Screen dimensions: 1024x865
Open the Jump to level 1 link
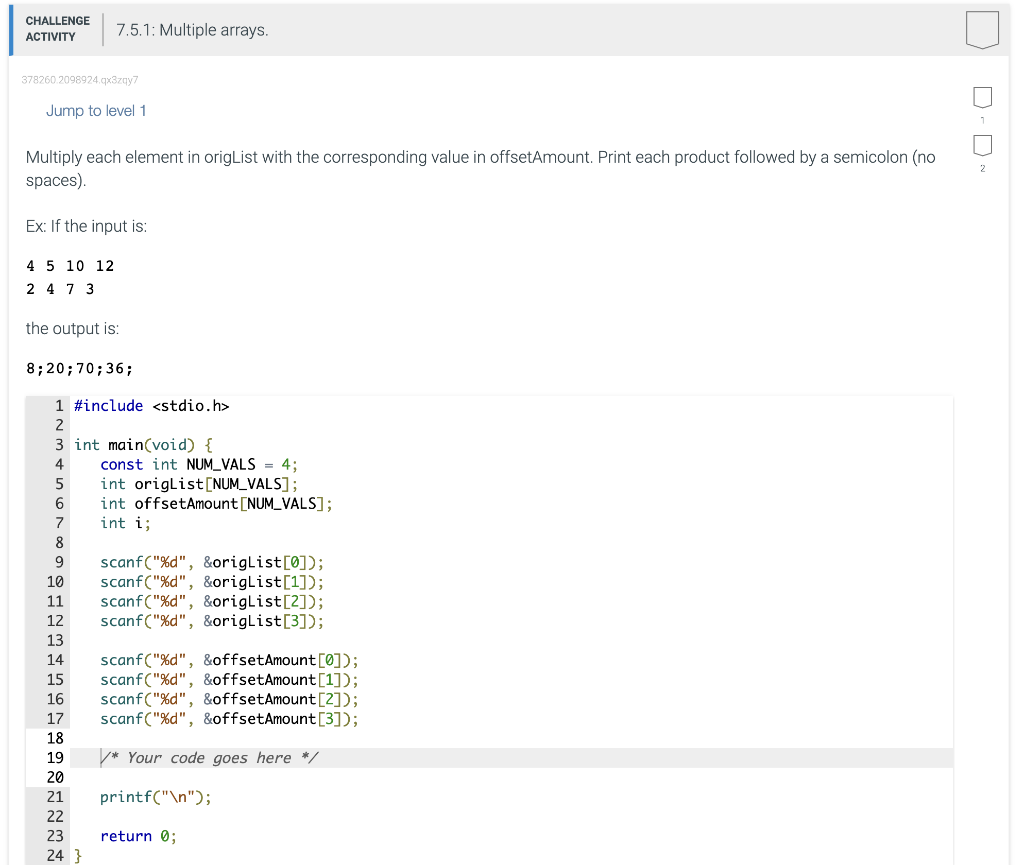pos(96,110)
